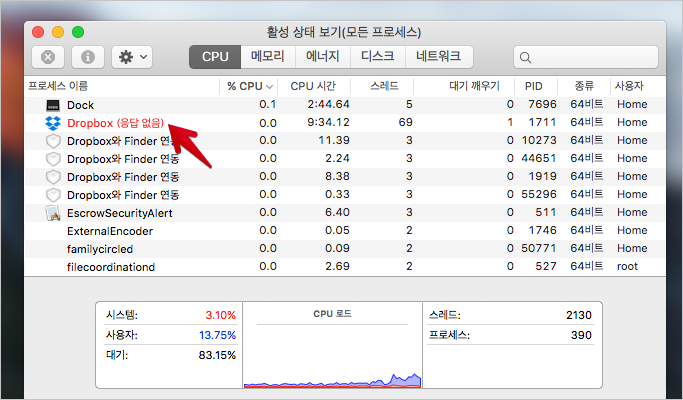The width and height of the screenshot is (683, 400).
Task: Click shield icon of PID 1919 row
Action: pyautogui.click(x=53, y=177)
